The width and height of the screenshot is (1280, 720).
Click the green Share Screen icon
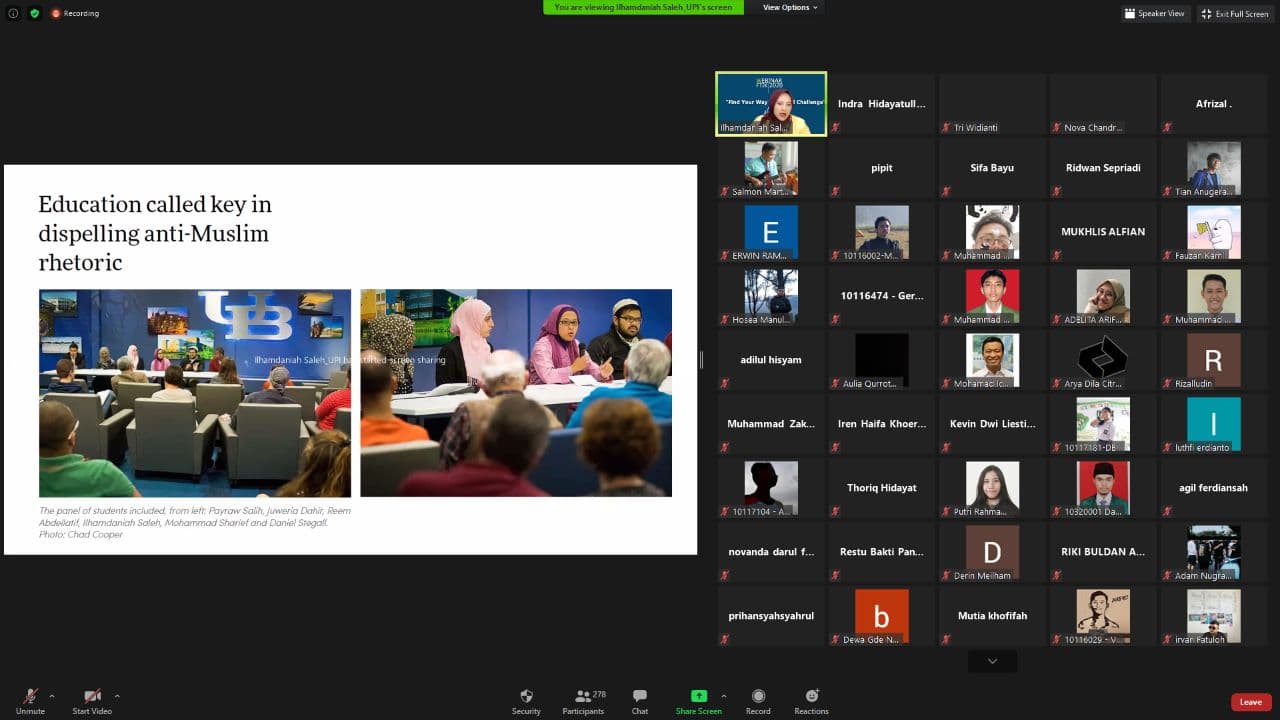(x=698, y=697)
